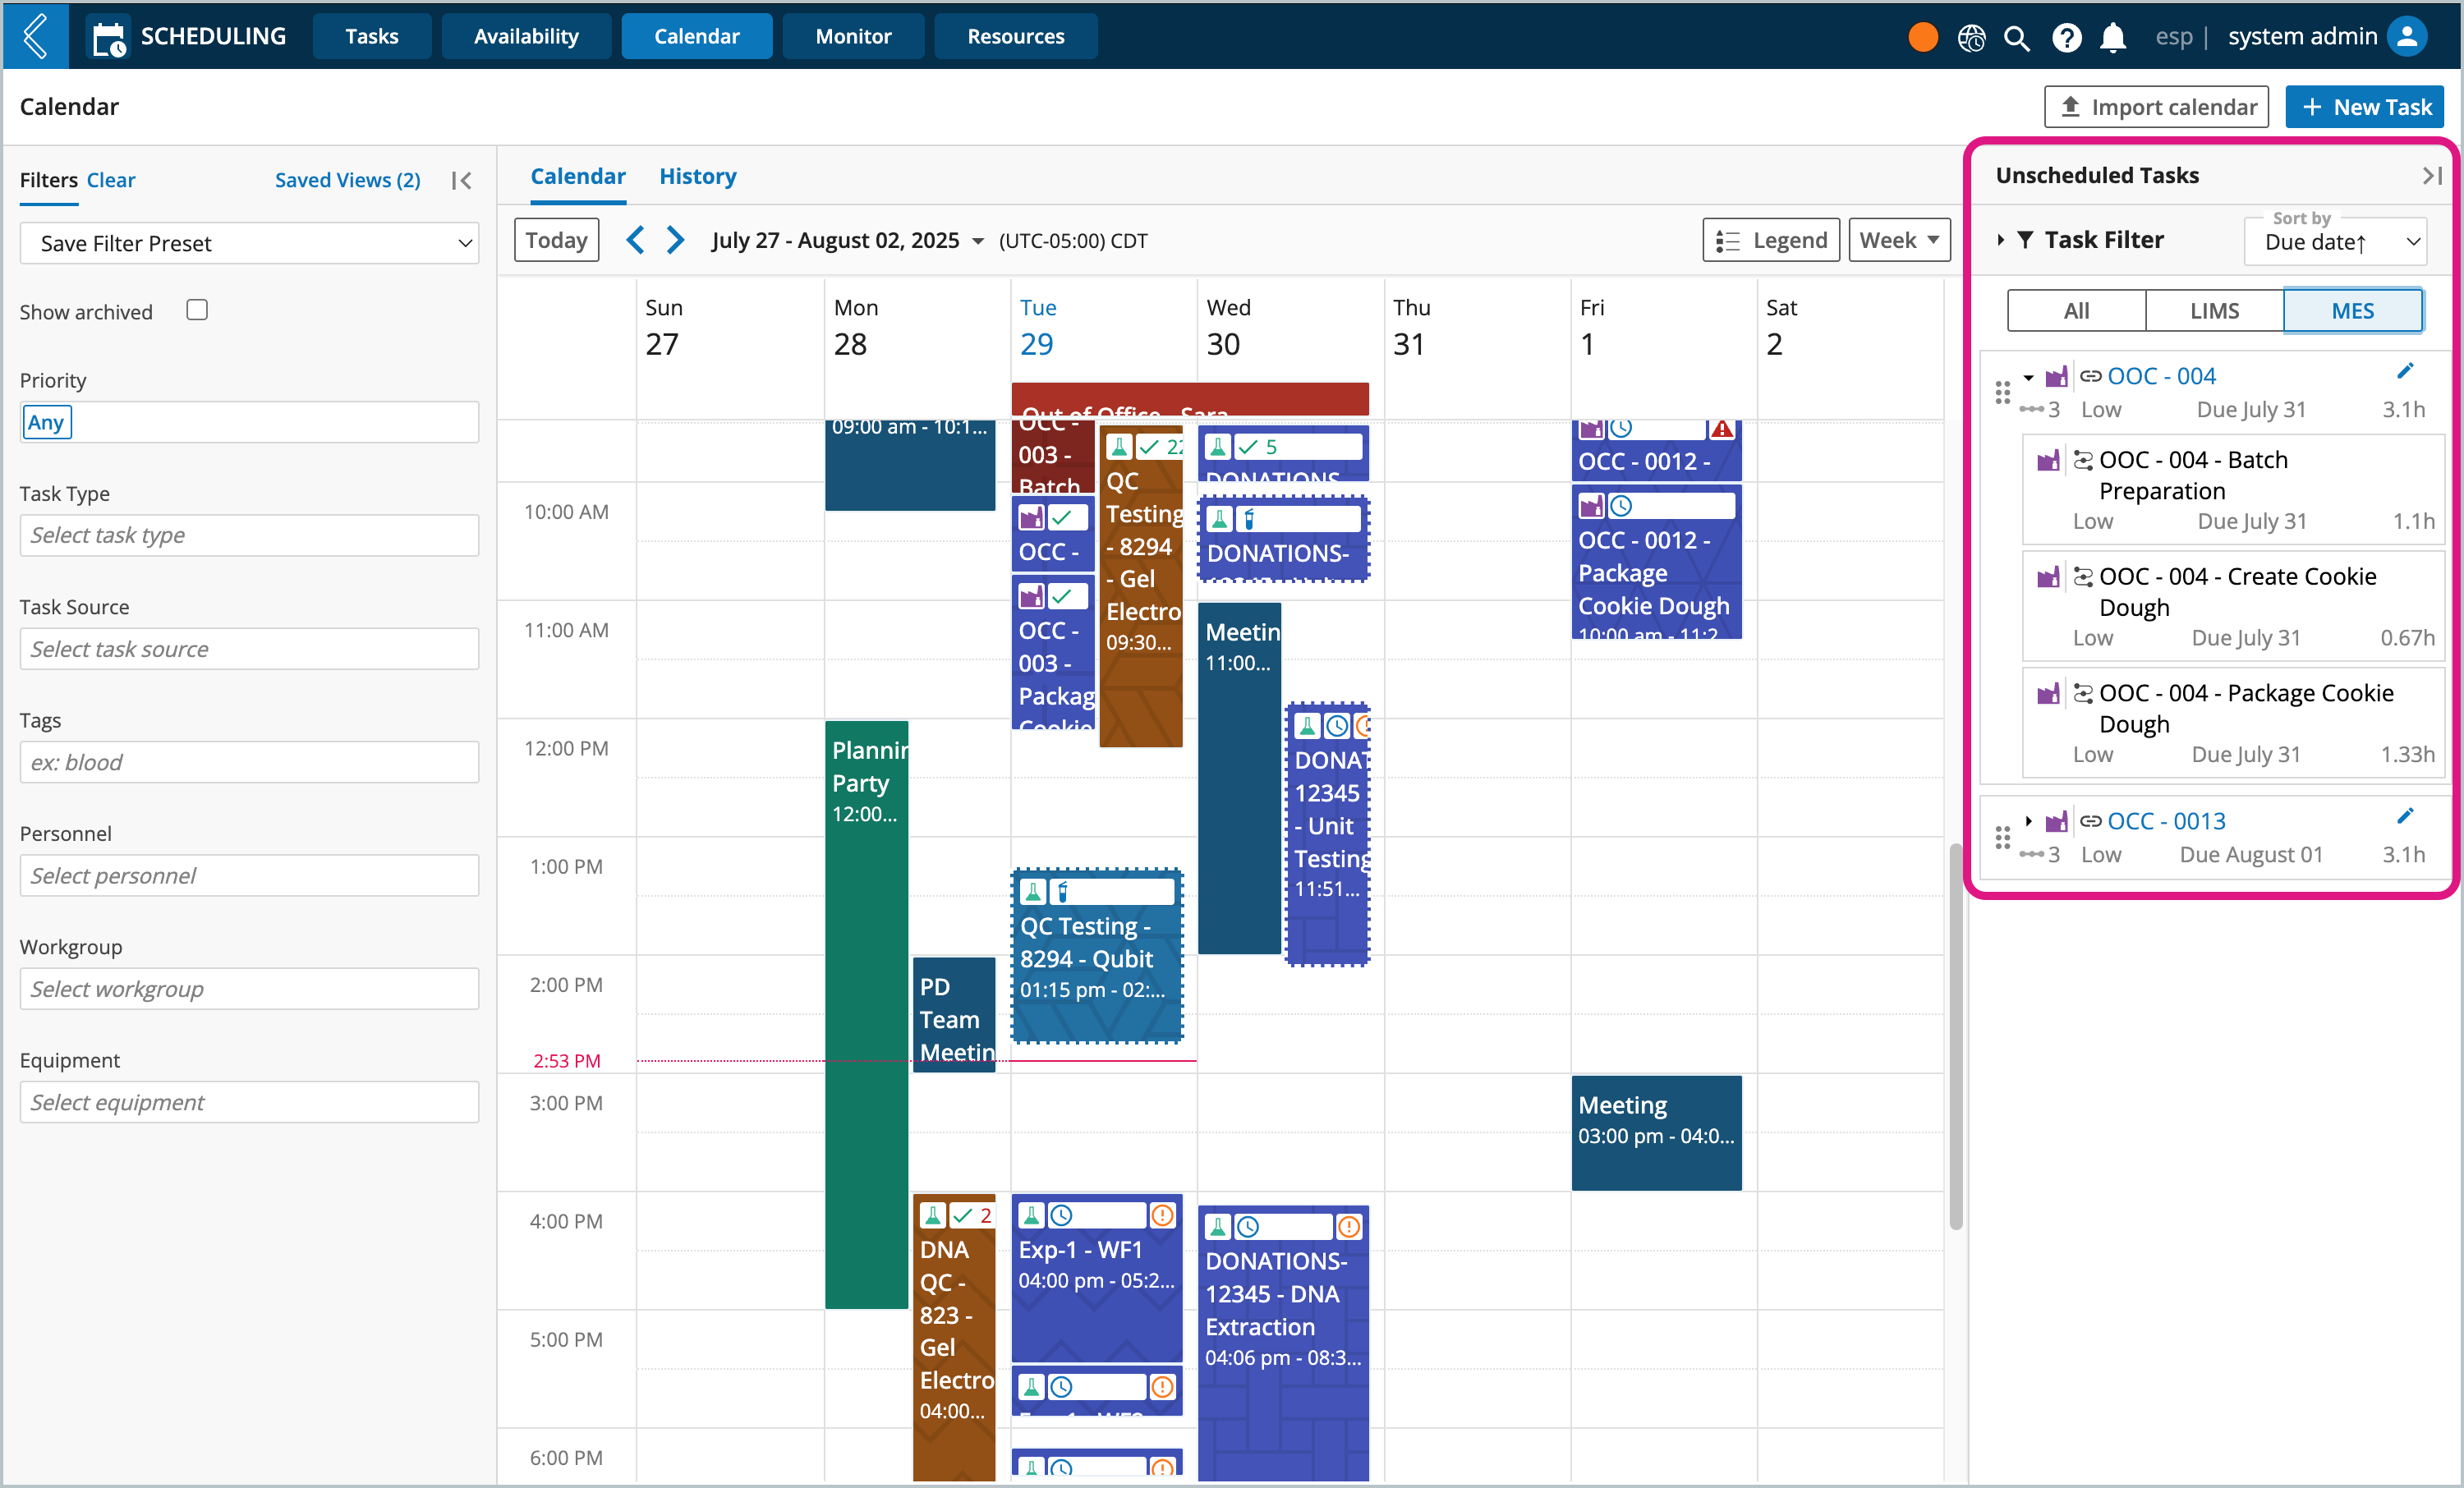Open Saved Views (2)
This screenshot has width=2464, height=1488.
pos(347,180)
